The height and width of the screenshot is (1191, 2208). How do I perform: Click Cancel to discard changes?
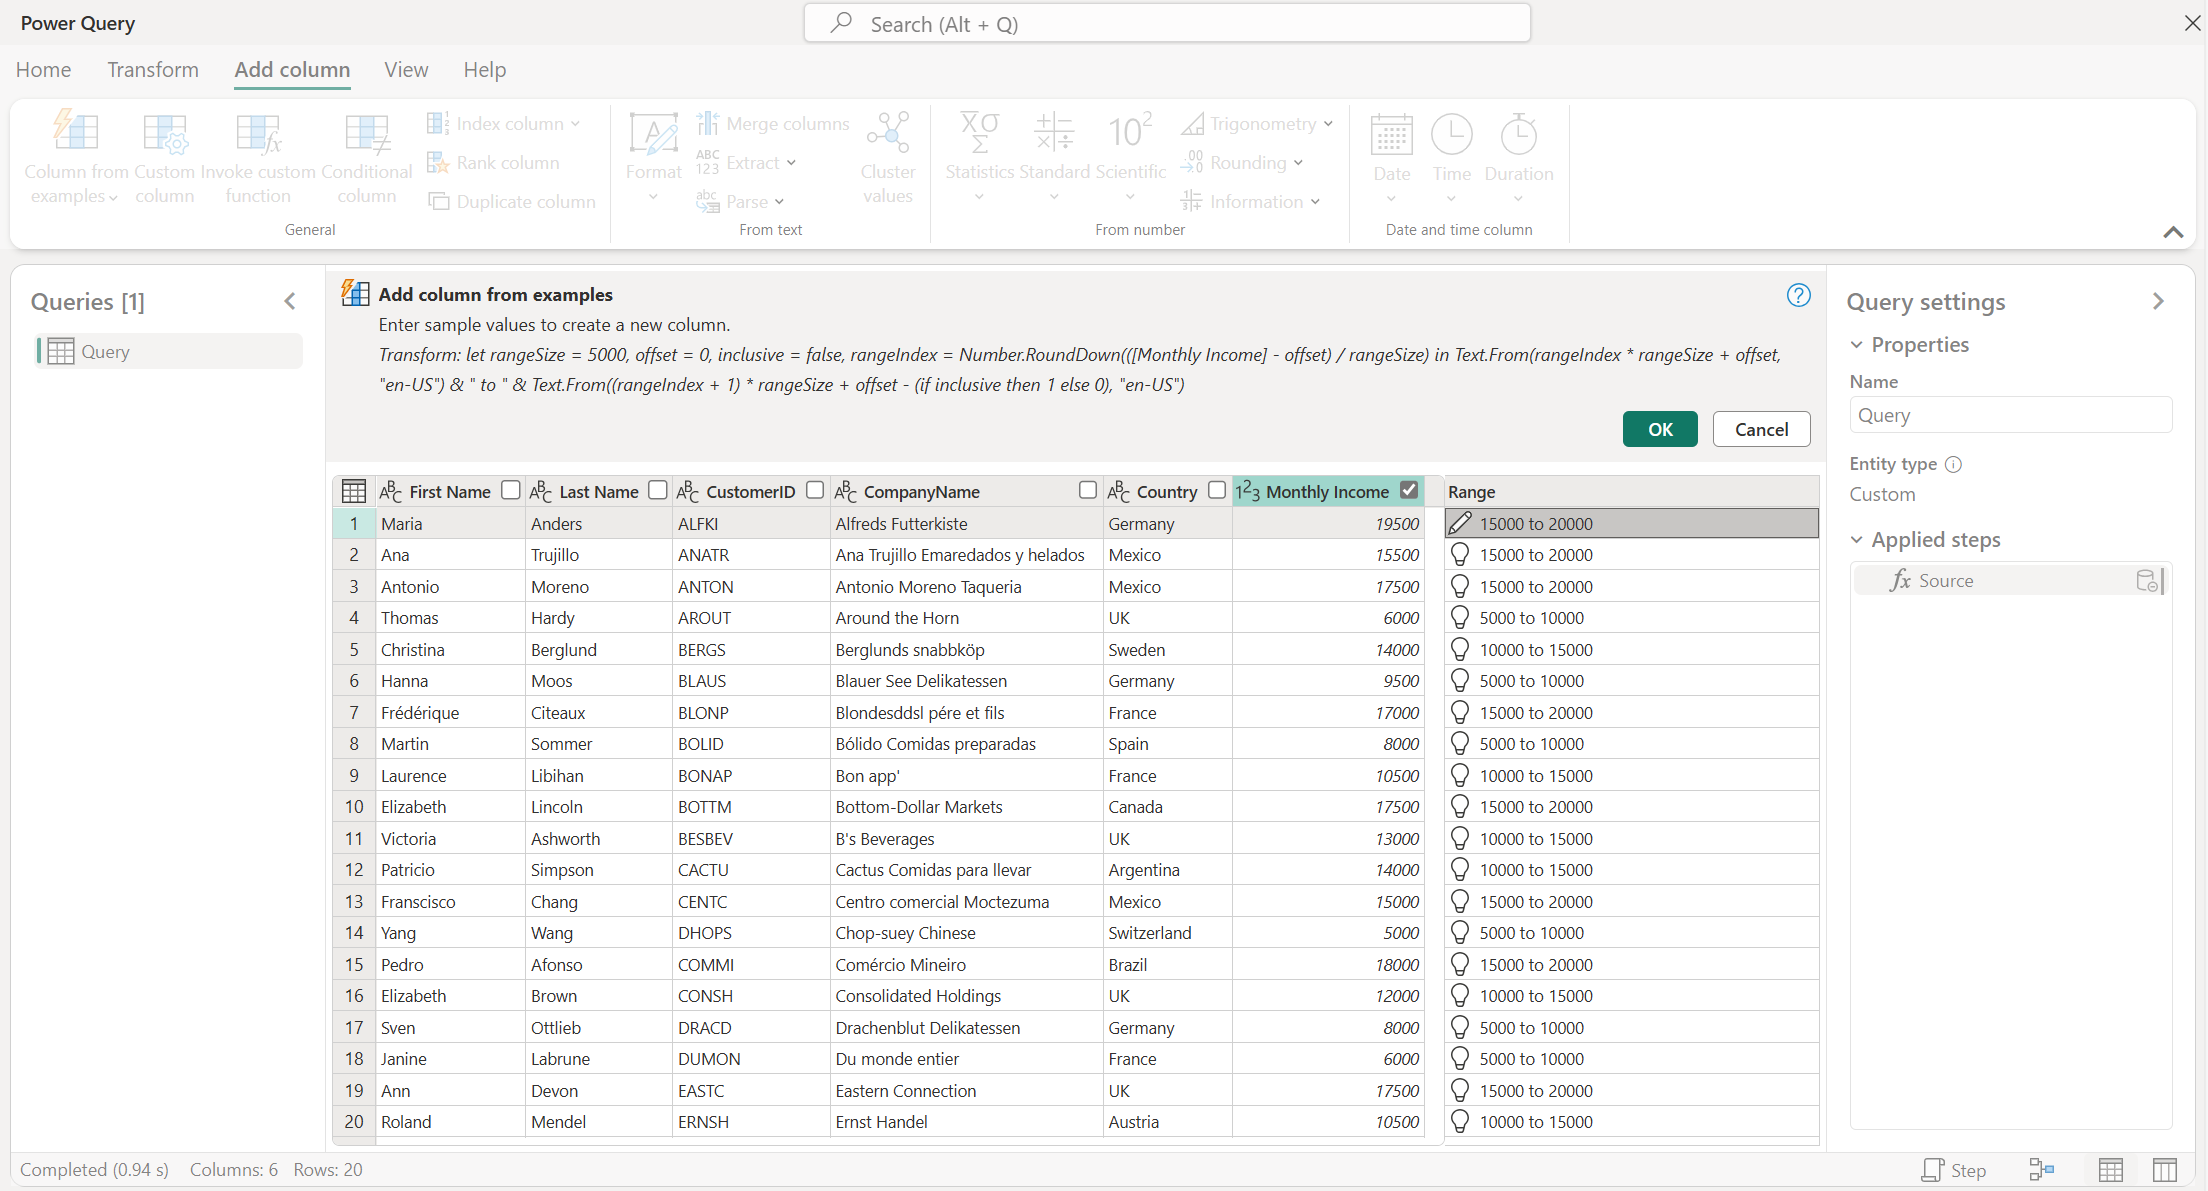pyautogui.click(x=1759, y=428)
